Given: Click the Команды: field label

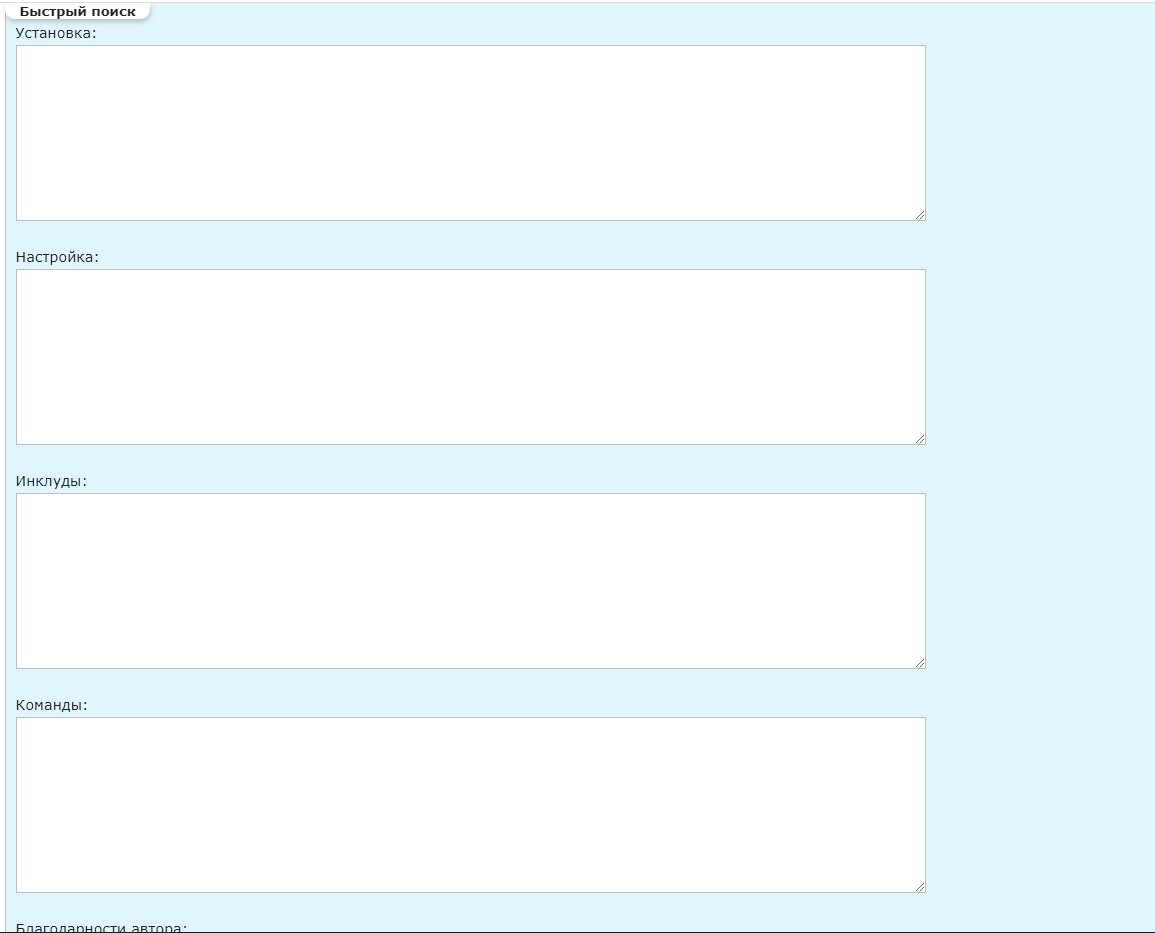Looking at the screenshot, I should click(x=52, y=705).
